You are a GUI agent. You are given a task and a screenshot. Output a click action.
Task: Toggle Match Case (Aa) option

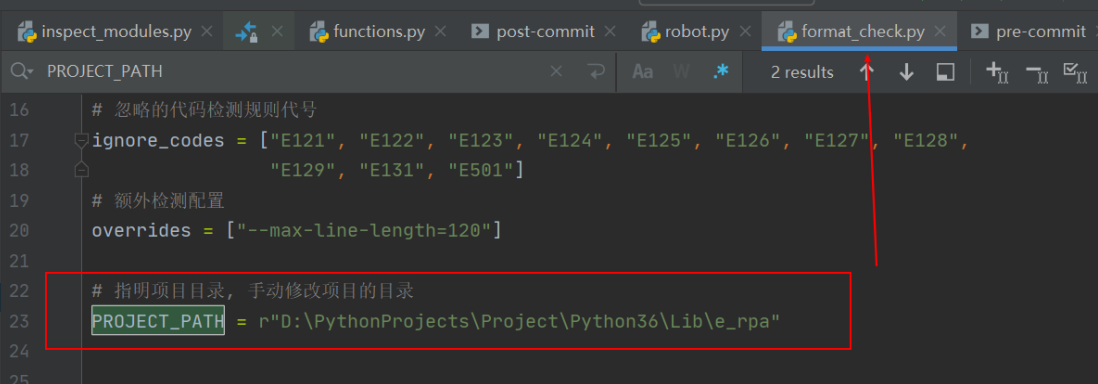[x=642, y=71]
